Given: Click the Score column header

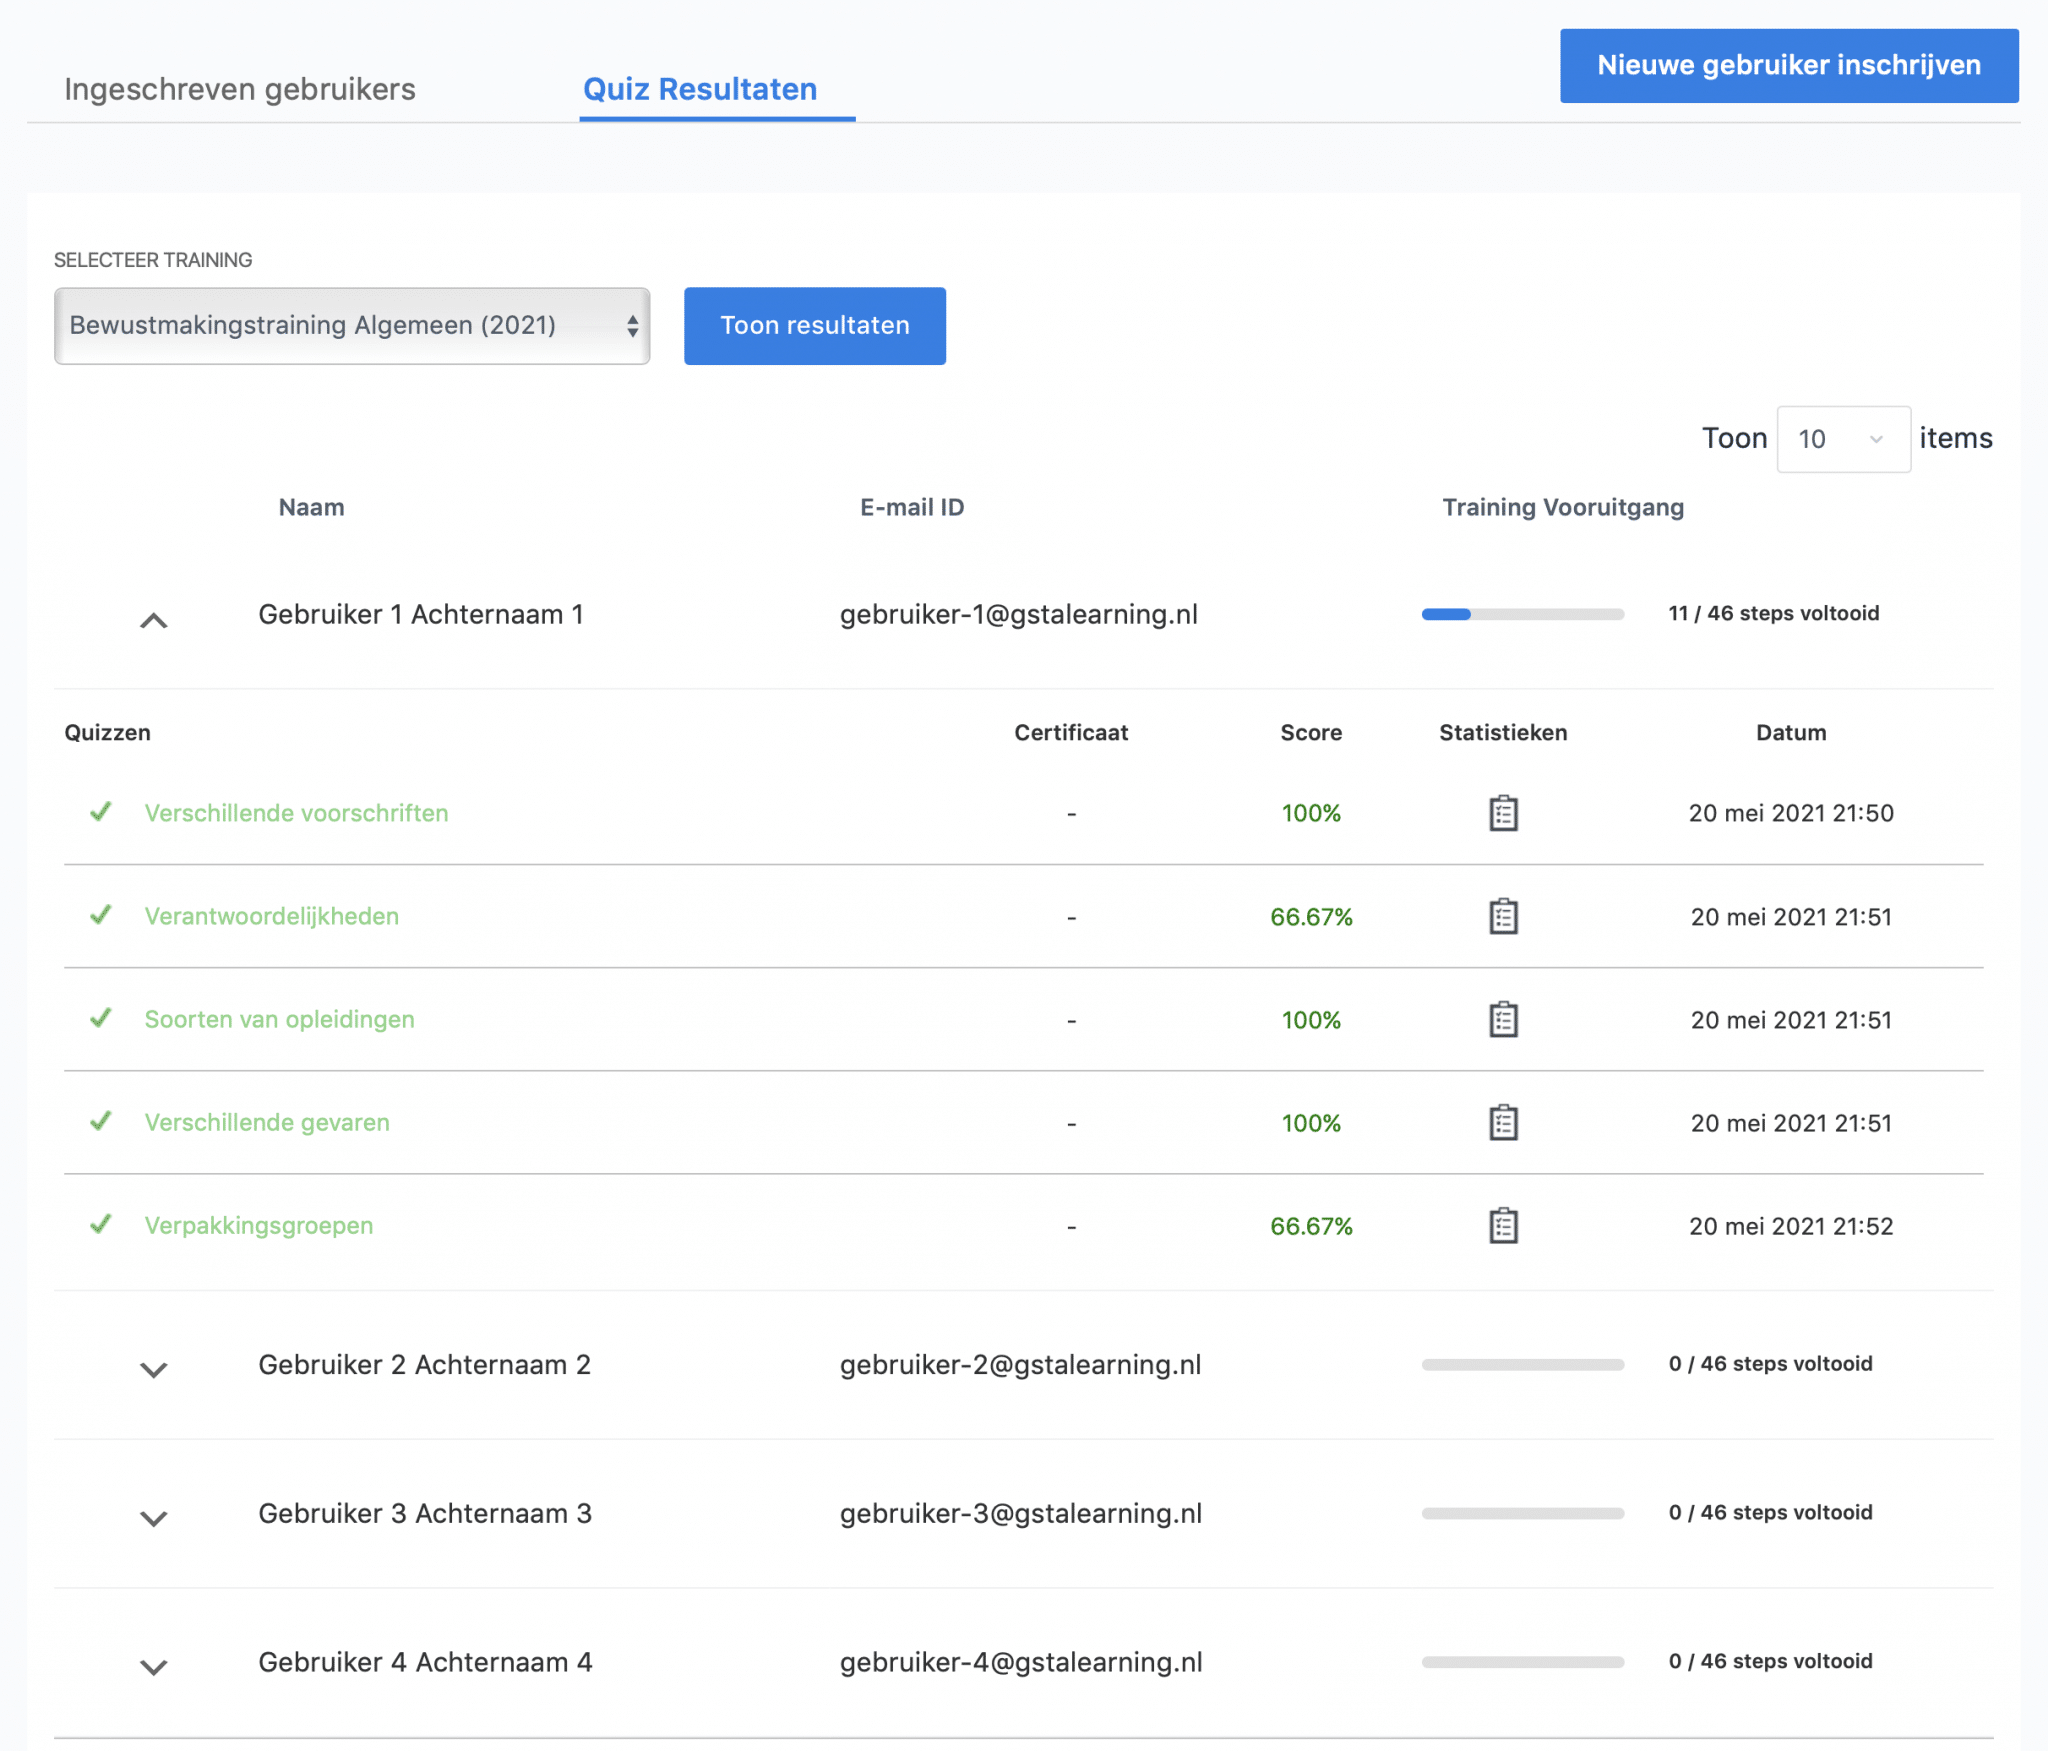Looking at the screenshot, I should 1311,732.
